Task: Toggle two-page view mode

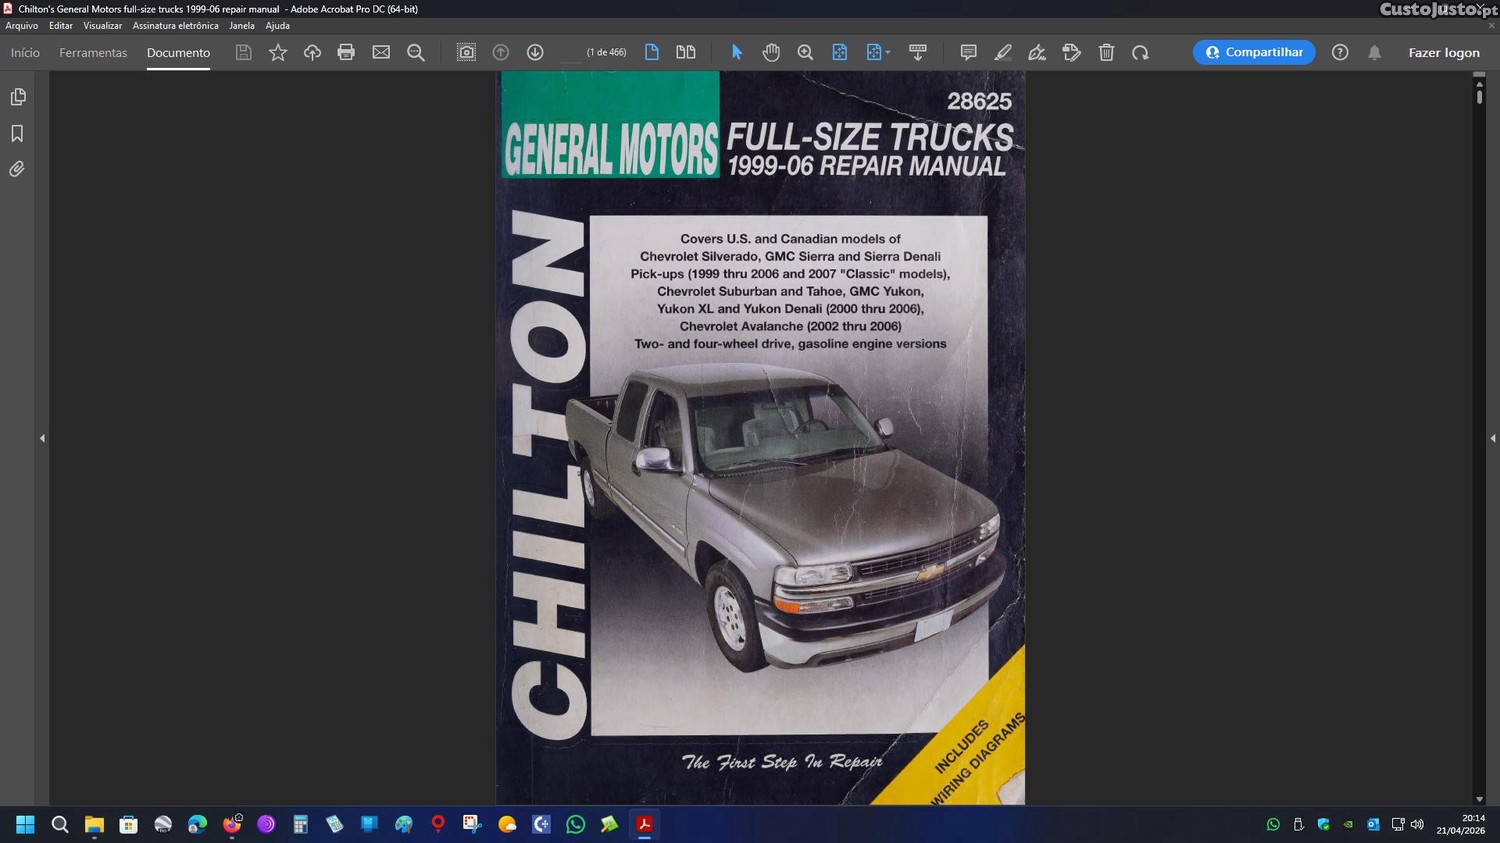Action: [x=686, y=52]
